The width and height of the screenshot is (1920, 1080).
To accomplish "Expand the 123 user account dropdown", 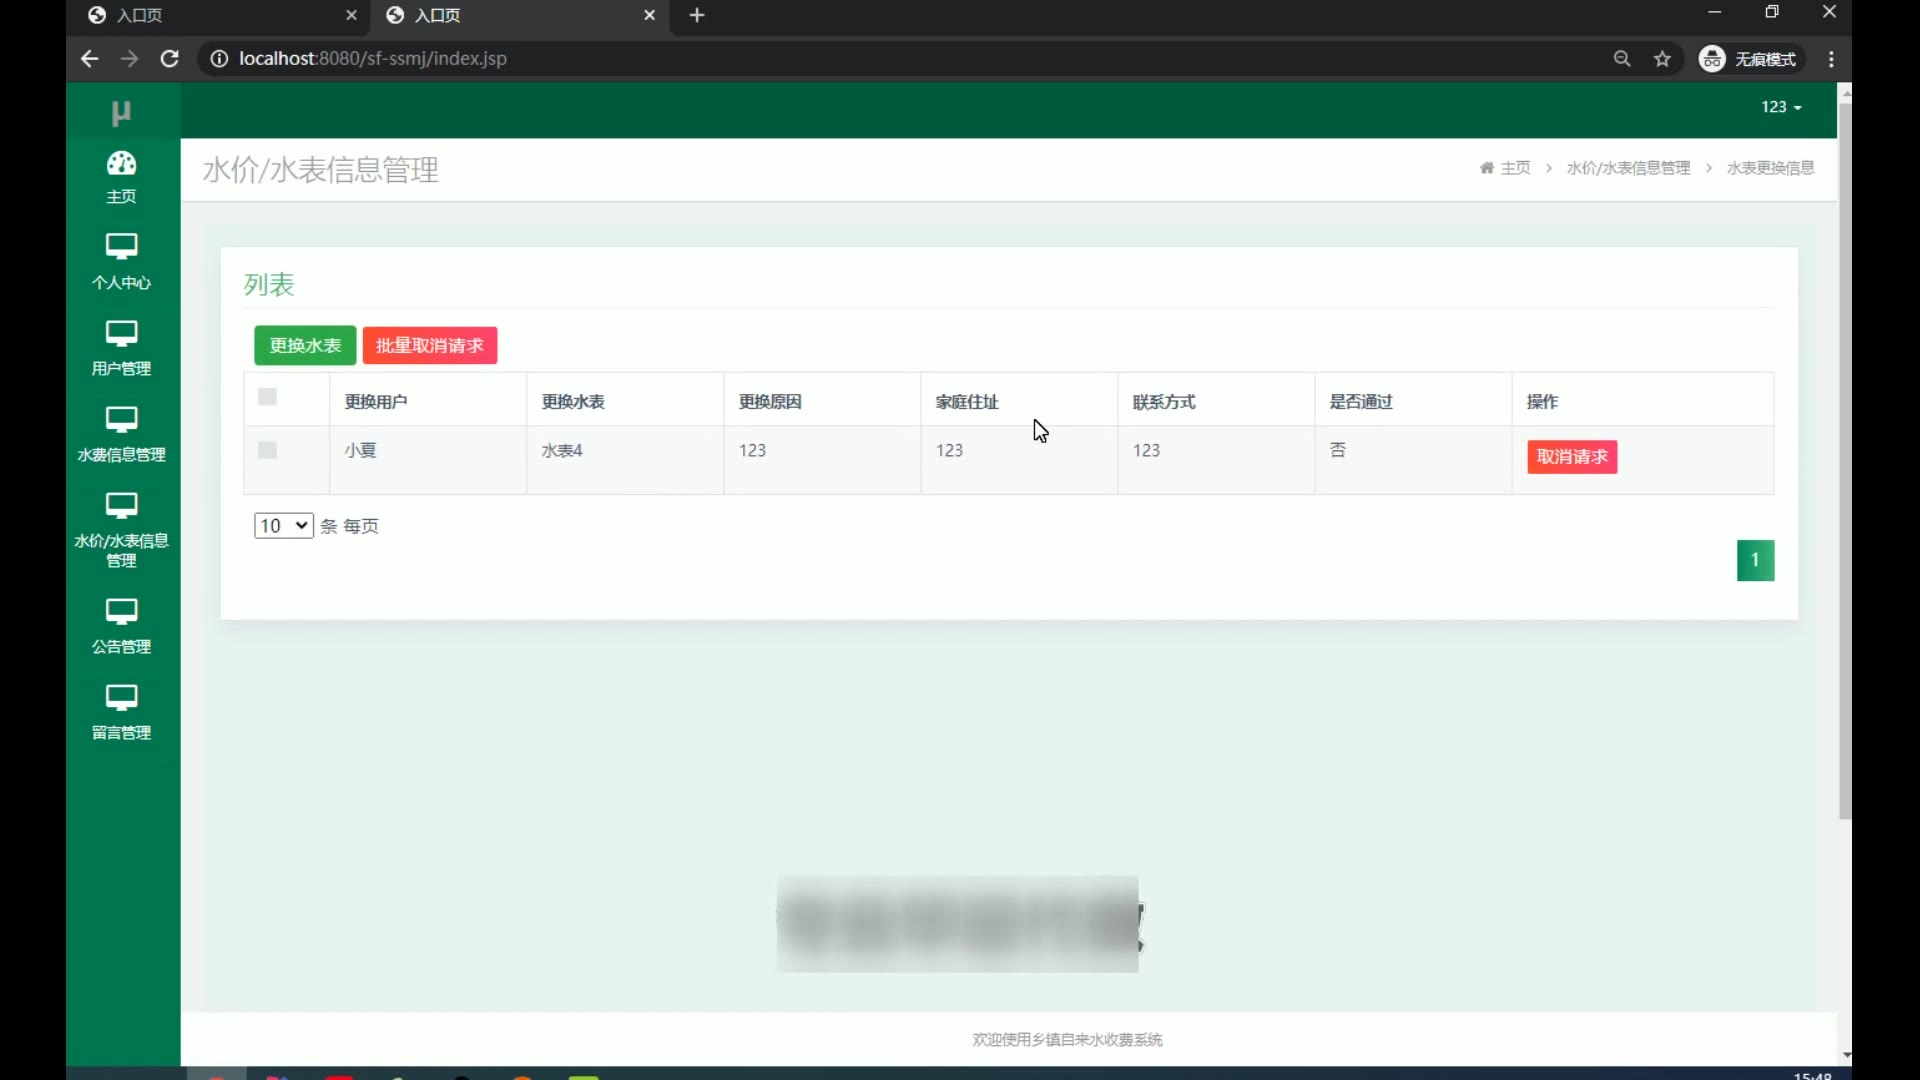I will pyautogui.click(x=1781, y=107).
